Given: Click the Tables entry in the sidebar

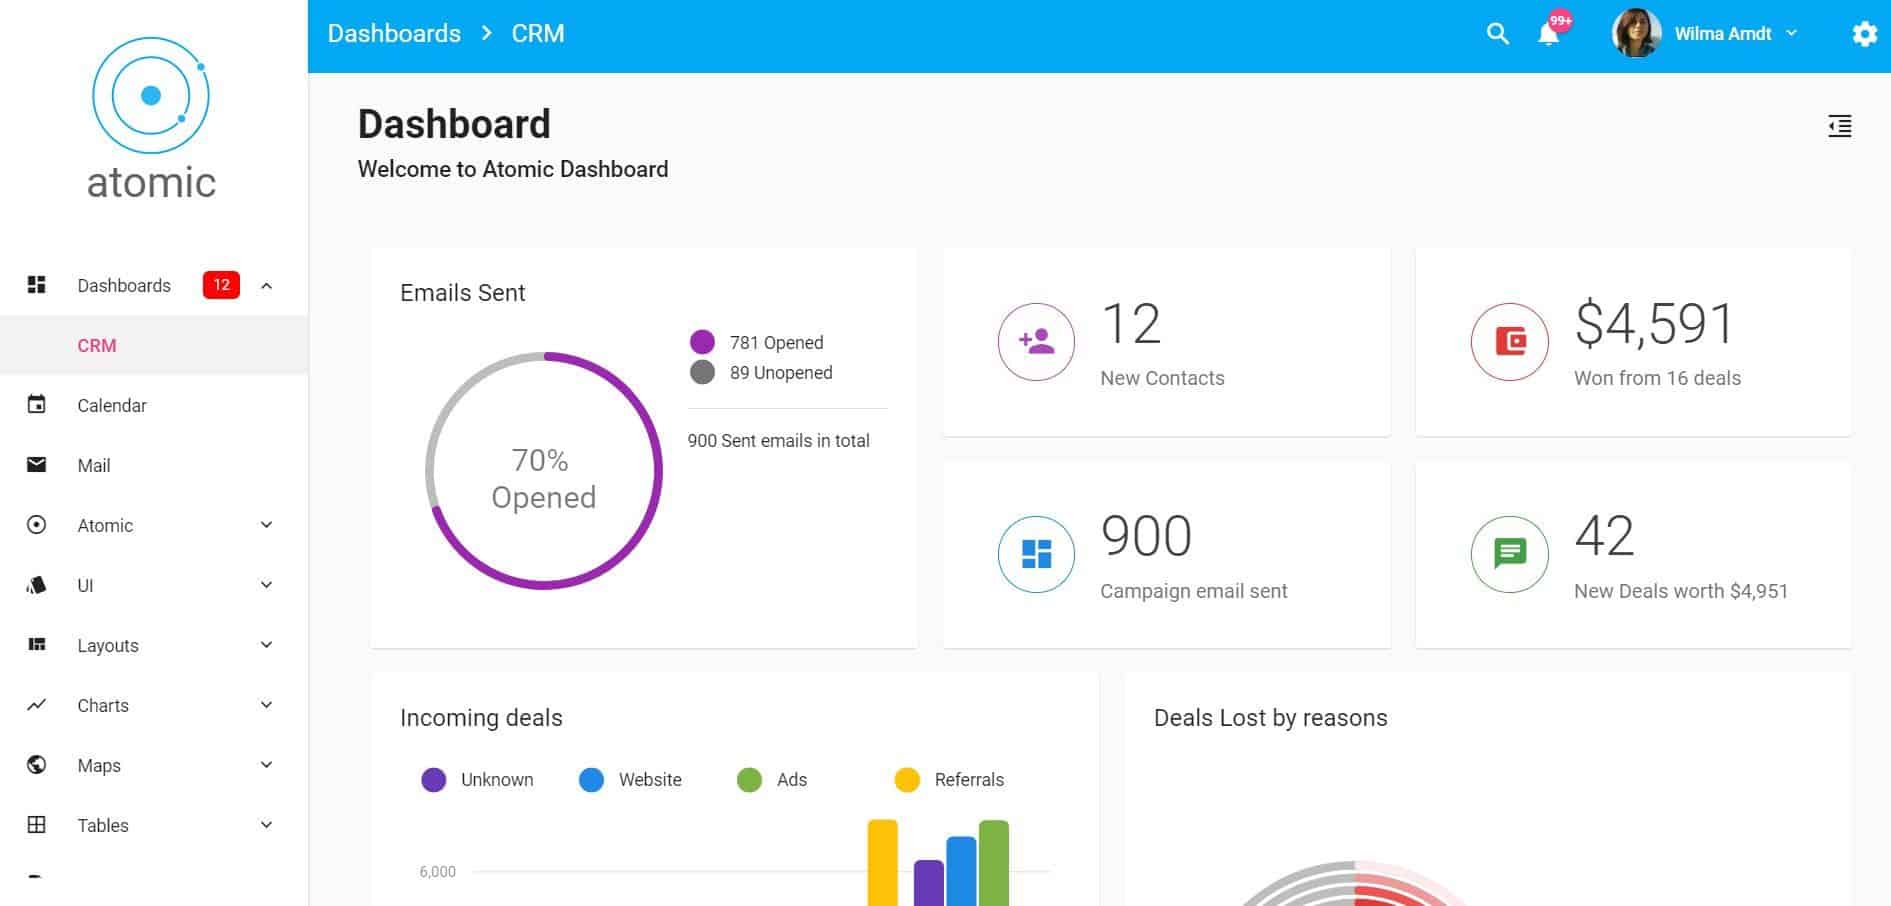Looking at the screenshot, I should (x=103, y=825).
